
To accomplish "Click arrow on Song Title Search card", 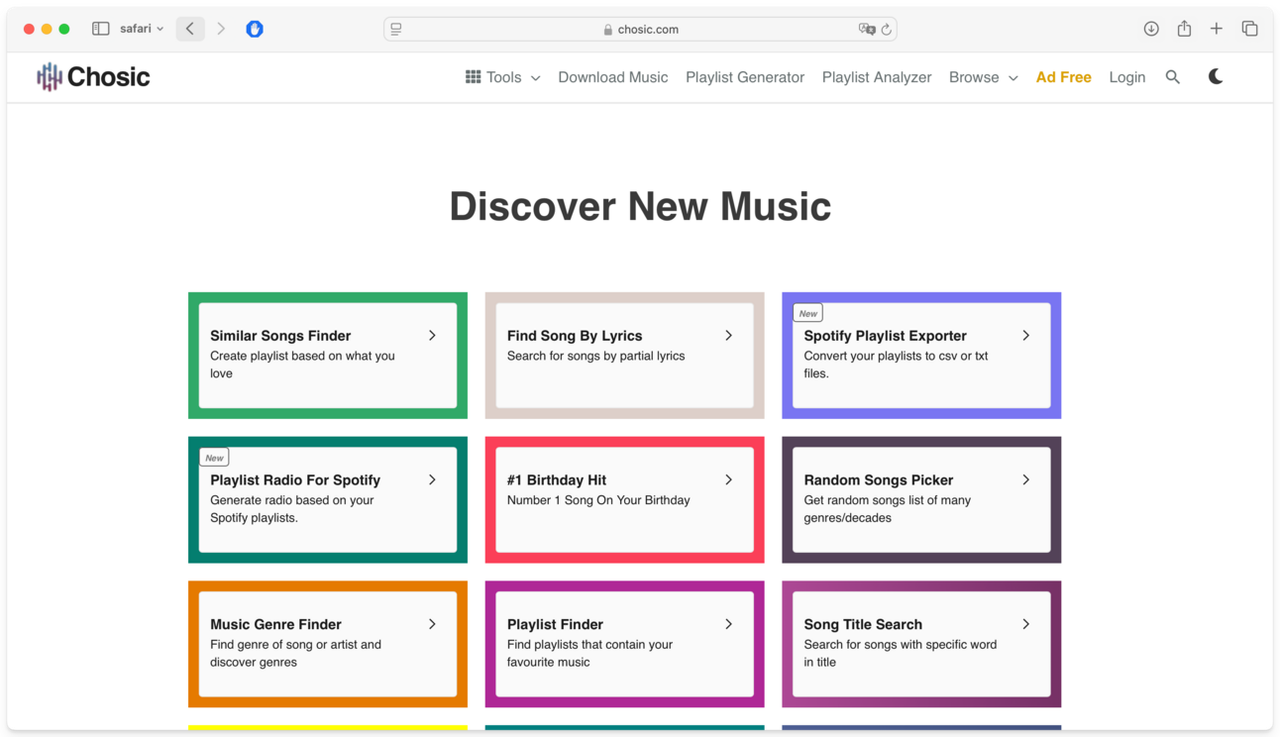I will click(1026, 624).
